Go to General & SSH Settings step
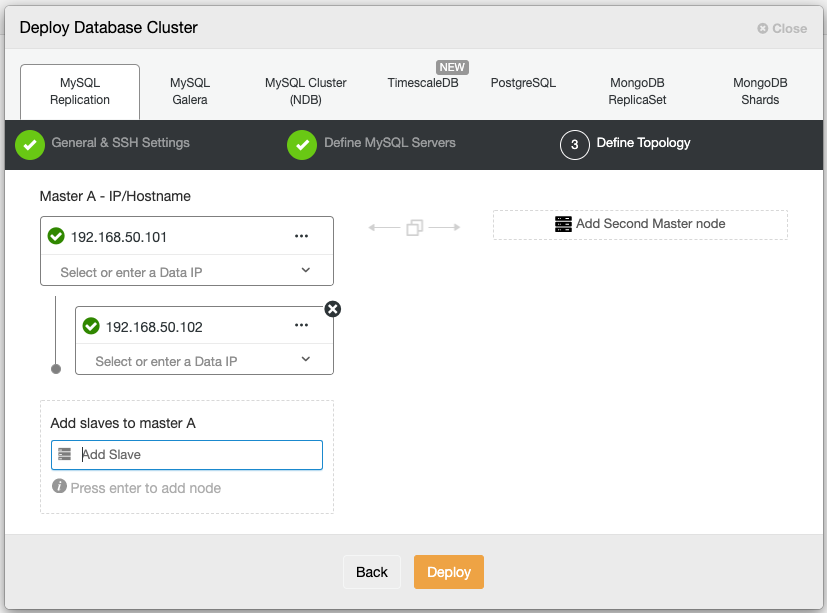The width and height of the screenshot is (827, 613). pos(120,143)
